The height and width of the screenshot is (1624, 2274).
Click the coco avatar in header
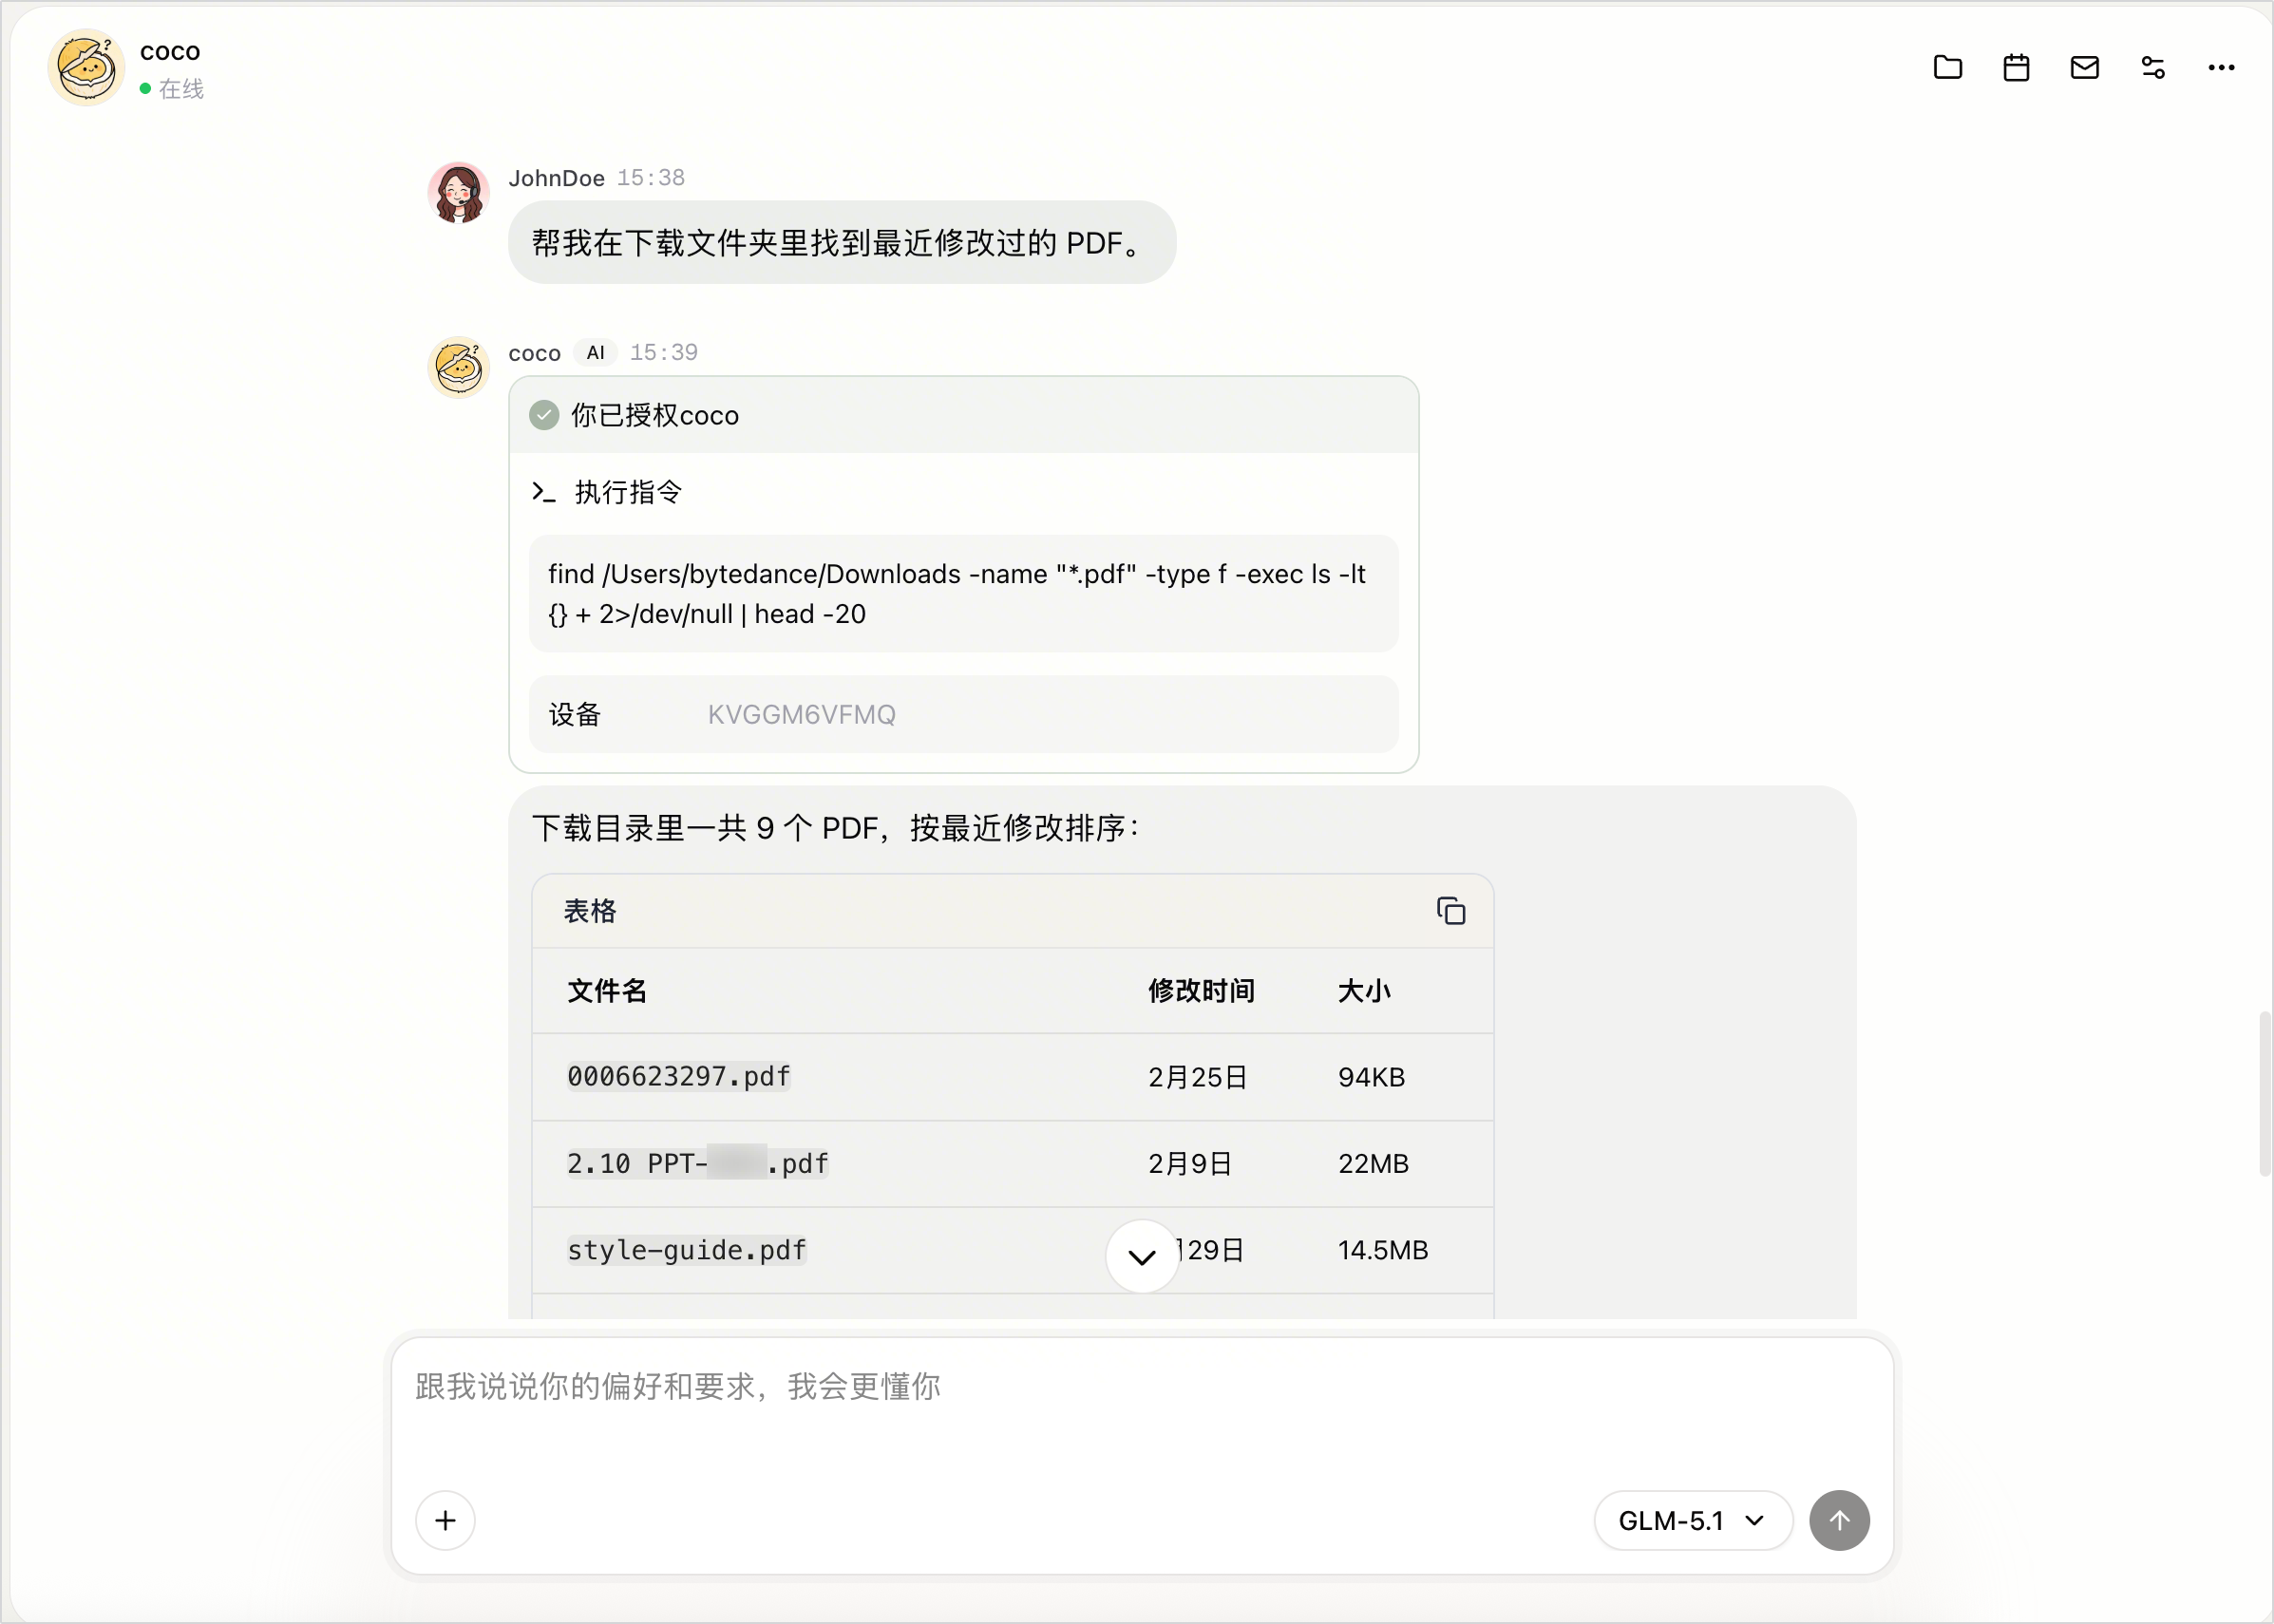pos(86,67)
